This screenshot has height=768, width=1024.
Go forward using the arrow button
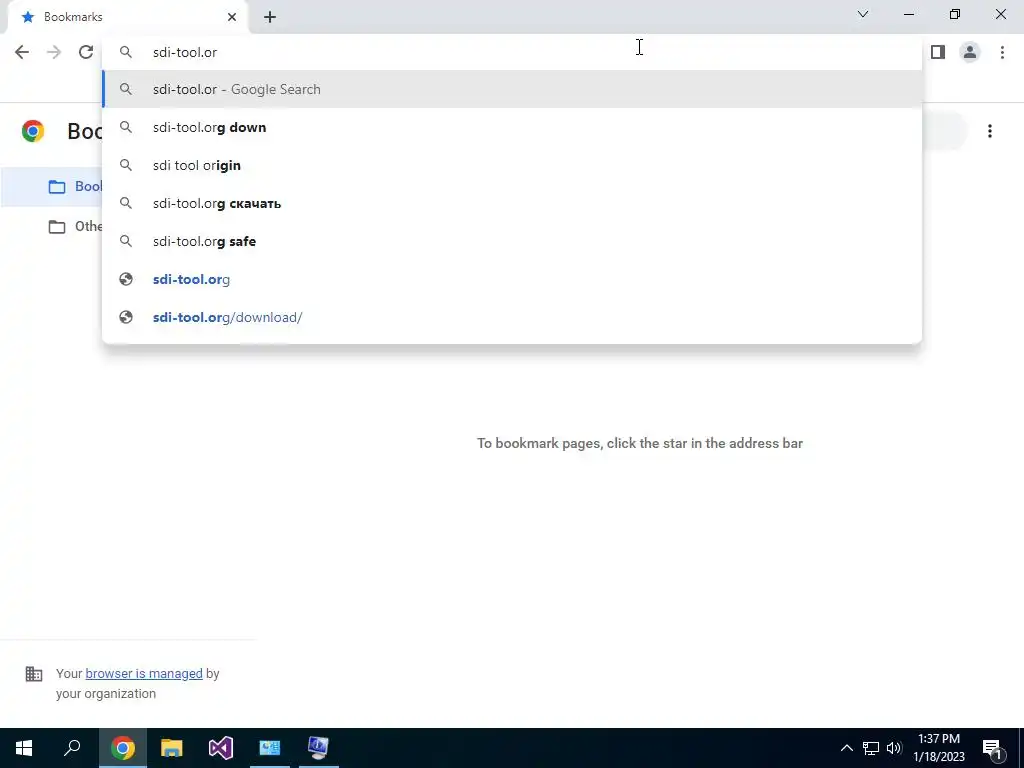(x=54, y=52)
